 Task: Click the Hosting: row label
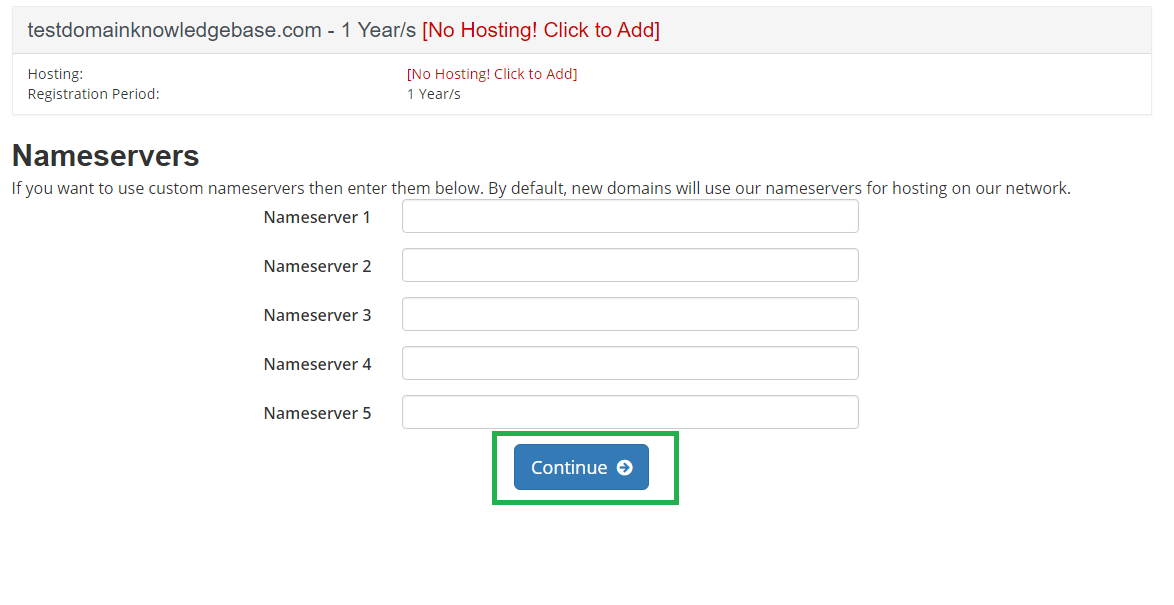tap(55, 74)
